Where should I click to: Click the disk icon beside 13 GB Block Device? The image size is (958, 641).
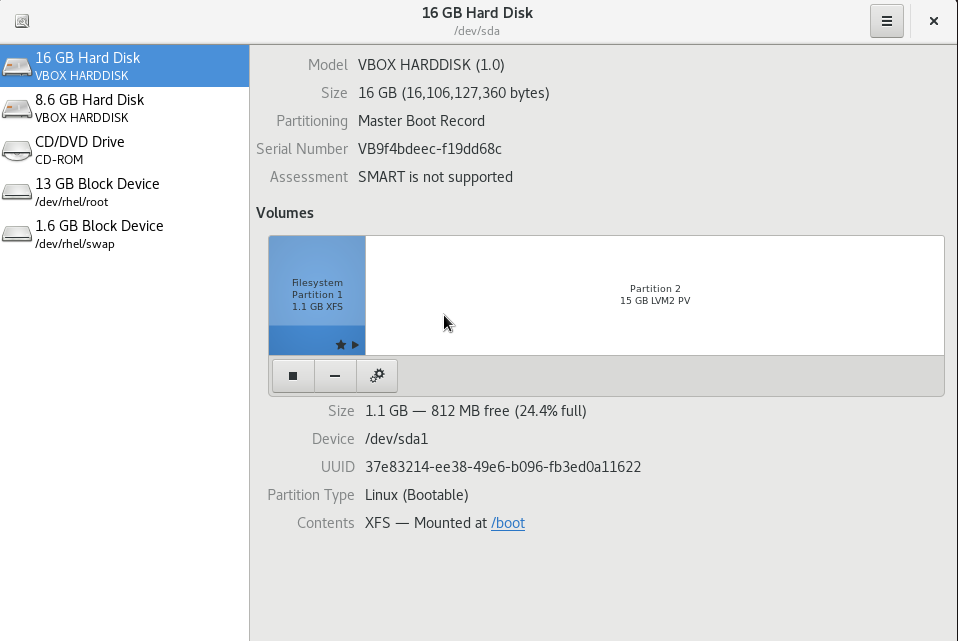pos(15,191)
